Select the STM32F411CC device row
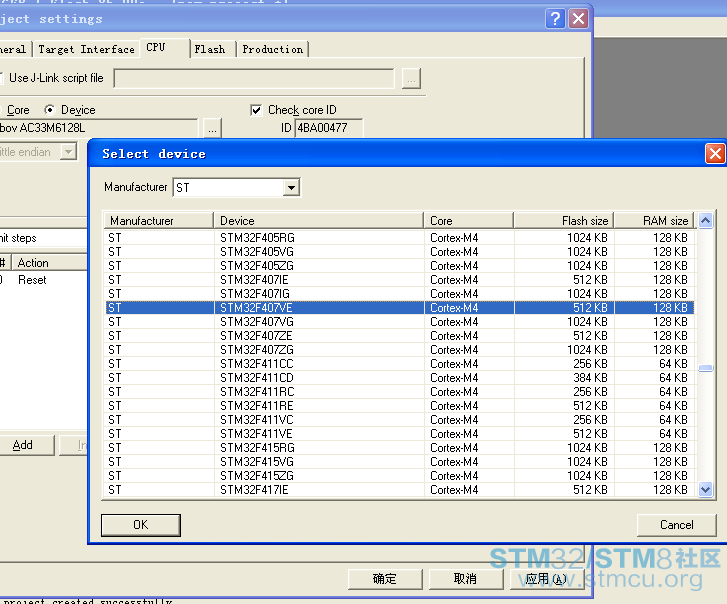 400,364
